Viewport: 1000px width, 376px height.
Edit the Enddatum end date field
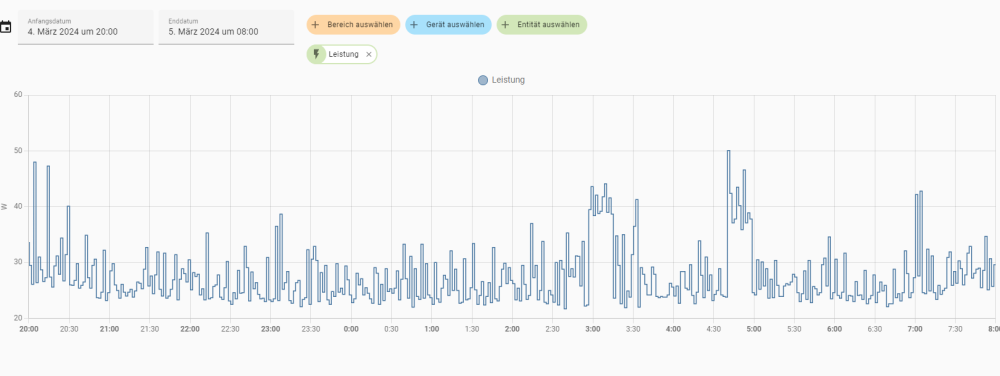[x=226, y=27]
